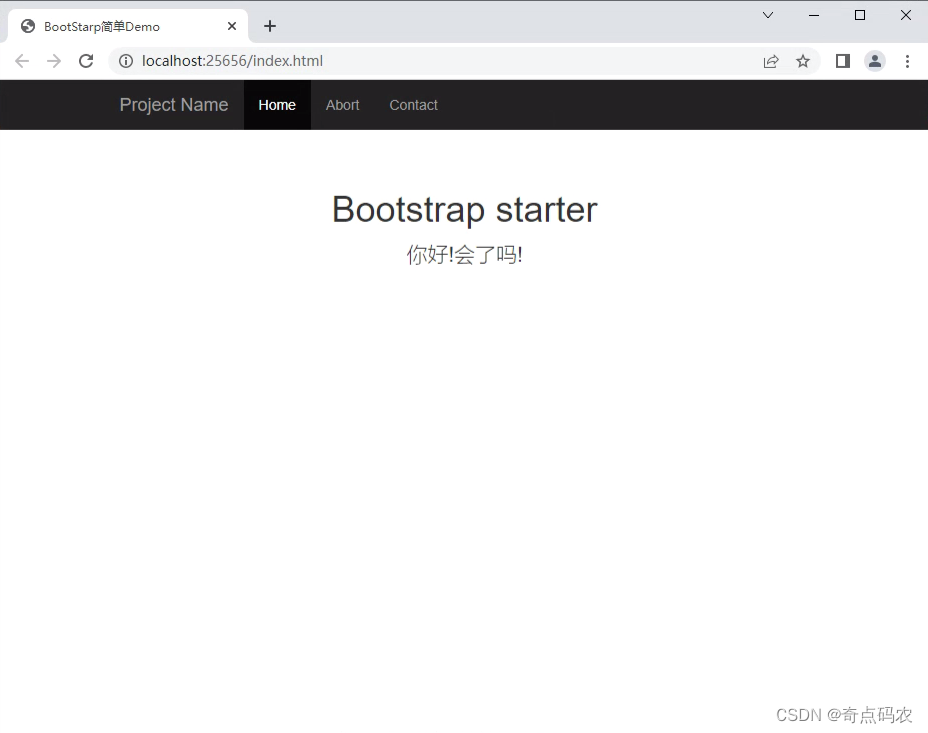Click the browser back arrow
The width and height of the screenshot is (928, 733).
coord(22,61)
